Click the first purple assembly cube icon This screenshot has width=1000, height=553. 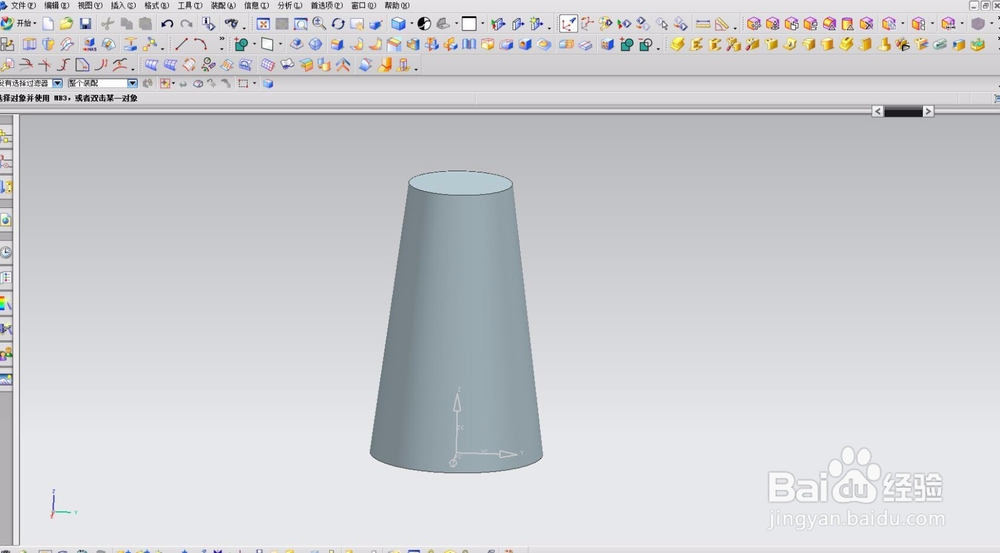(754, 24)
